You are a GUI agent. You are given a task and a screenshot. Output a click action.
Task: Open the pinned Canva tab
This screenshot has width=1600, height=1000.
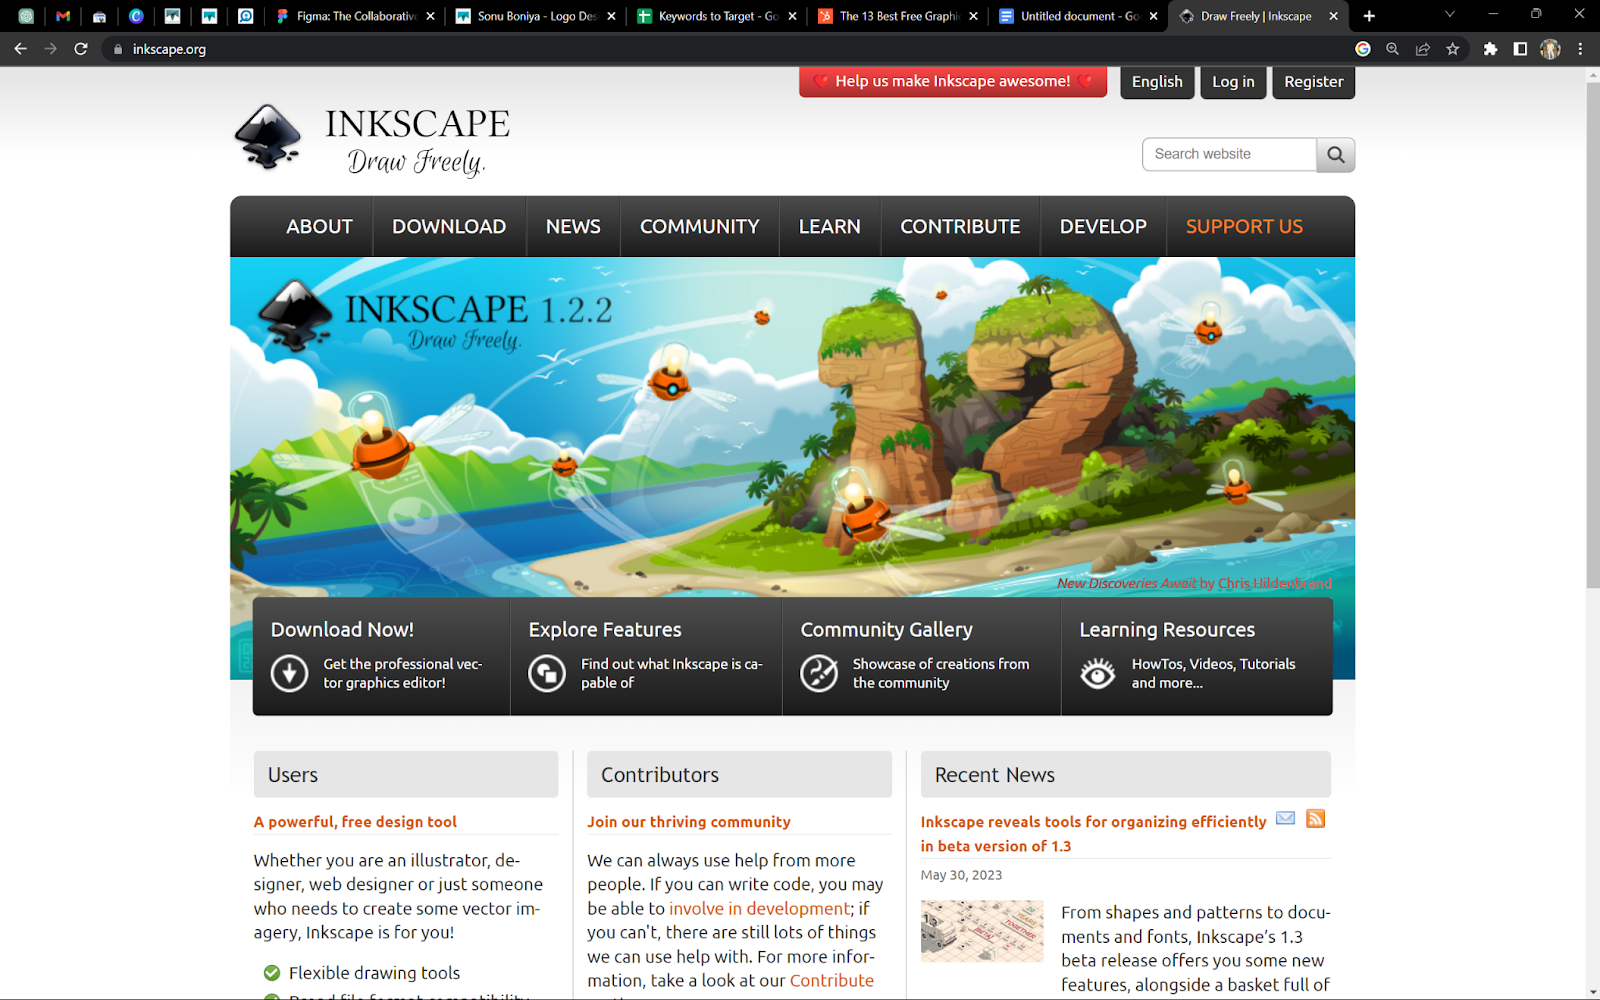coord(136,16)
